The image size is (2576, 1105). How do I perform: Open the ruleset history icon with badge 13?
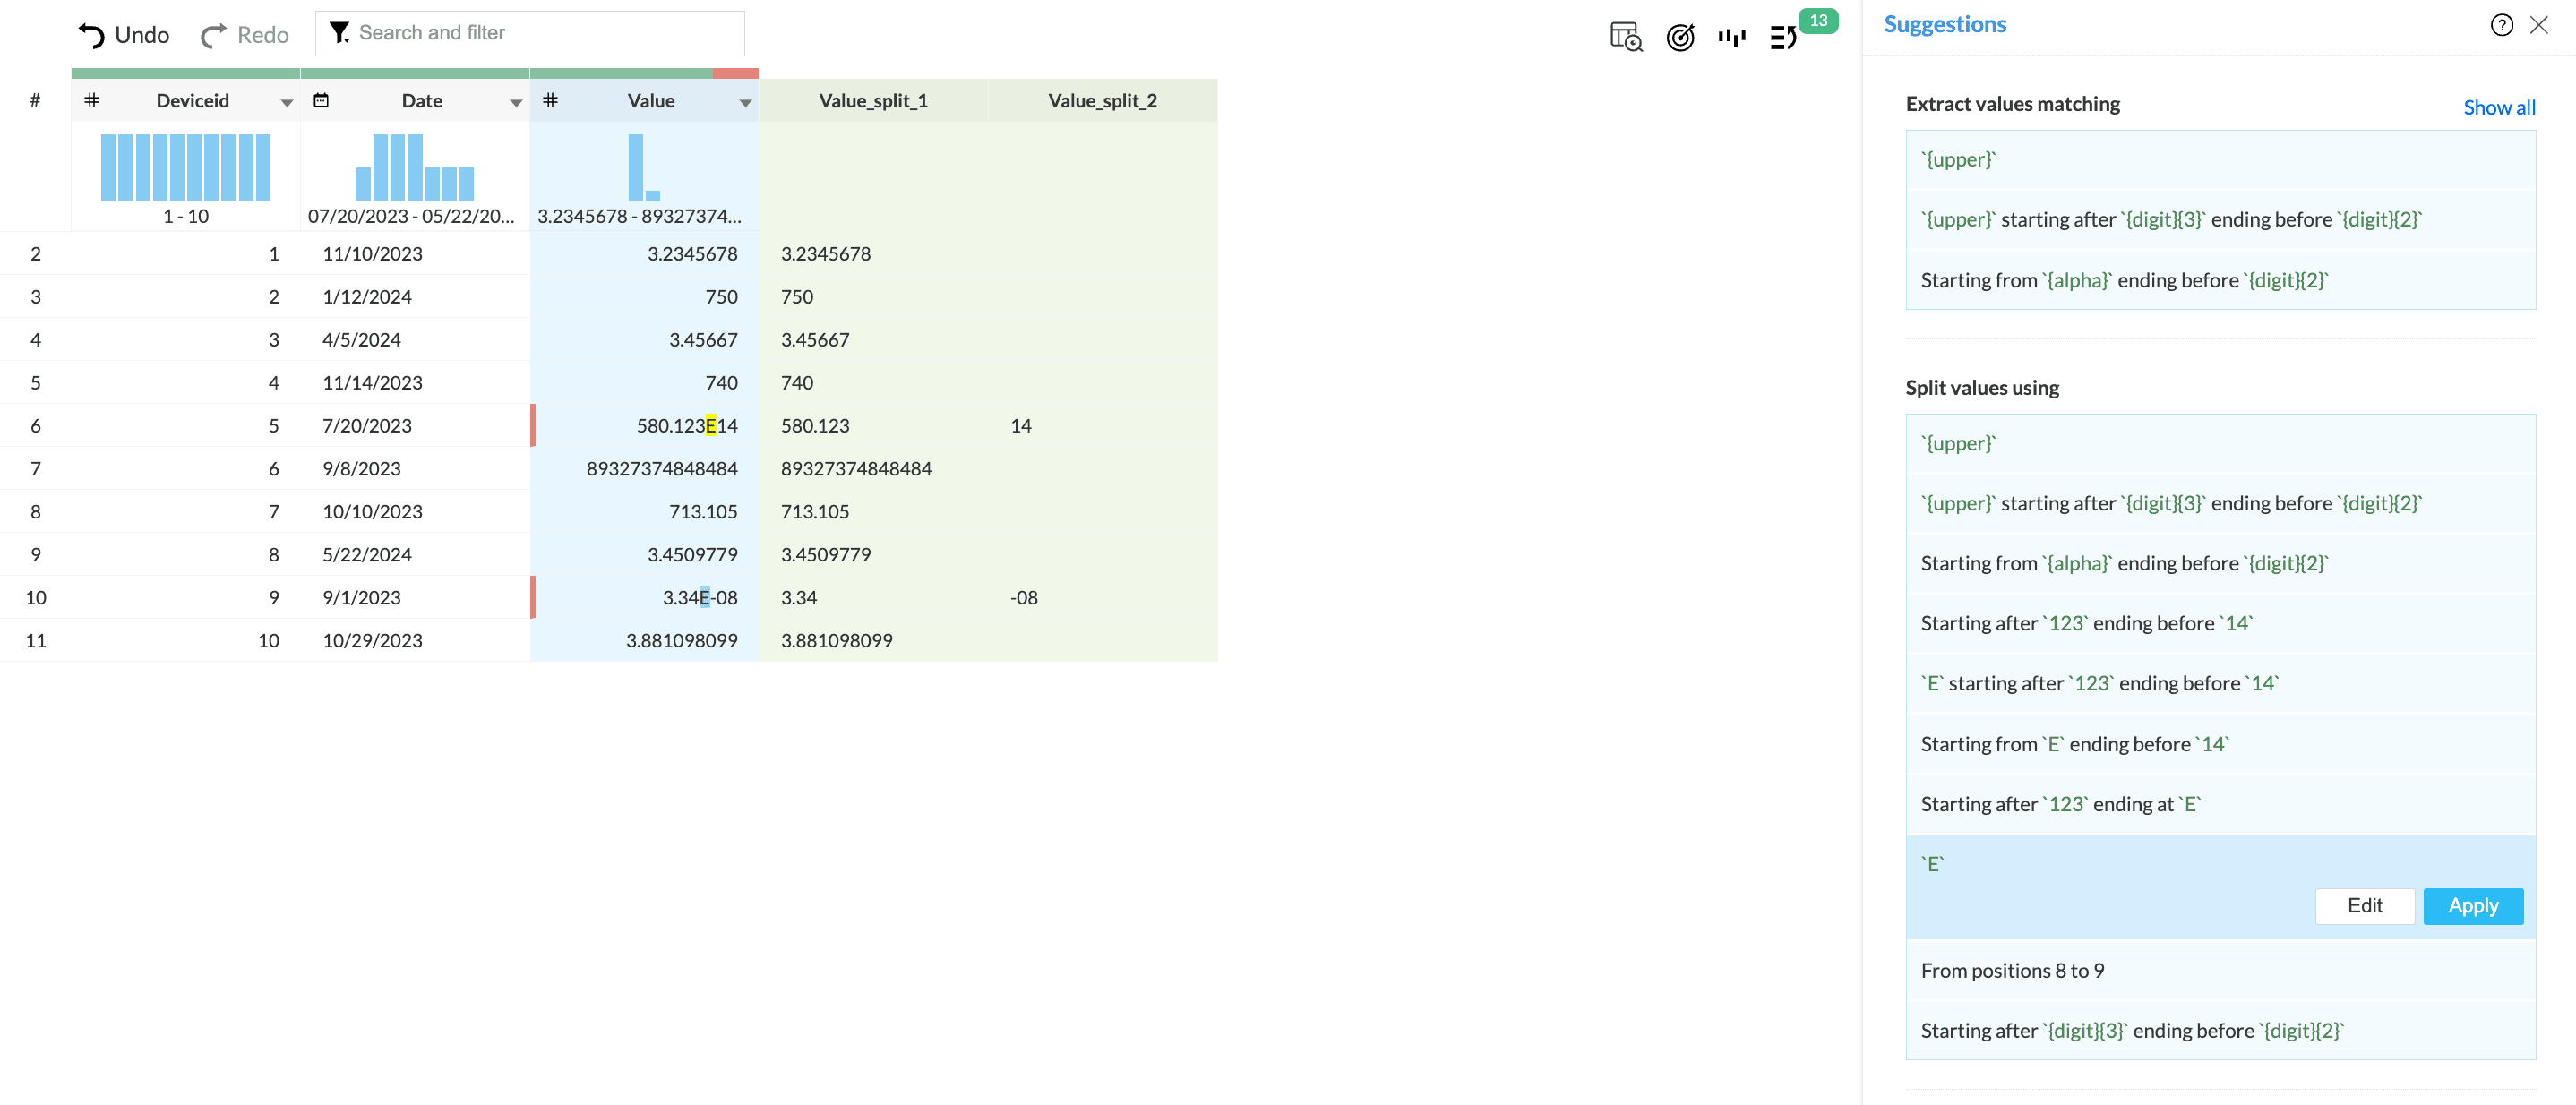(1783, 37)
